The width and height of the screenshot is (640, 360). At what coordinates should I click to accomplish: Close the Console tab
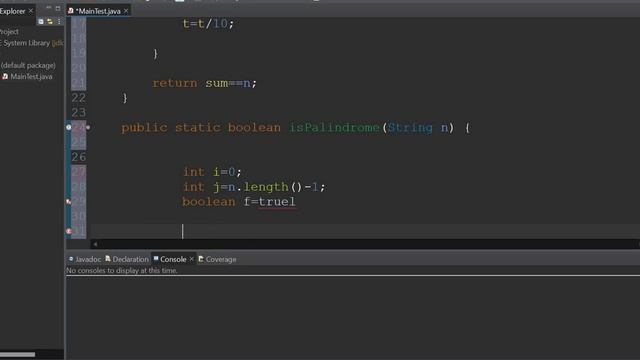[x=191, y=259]
